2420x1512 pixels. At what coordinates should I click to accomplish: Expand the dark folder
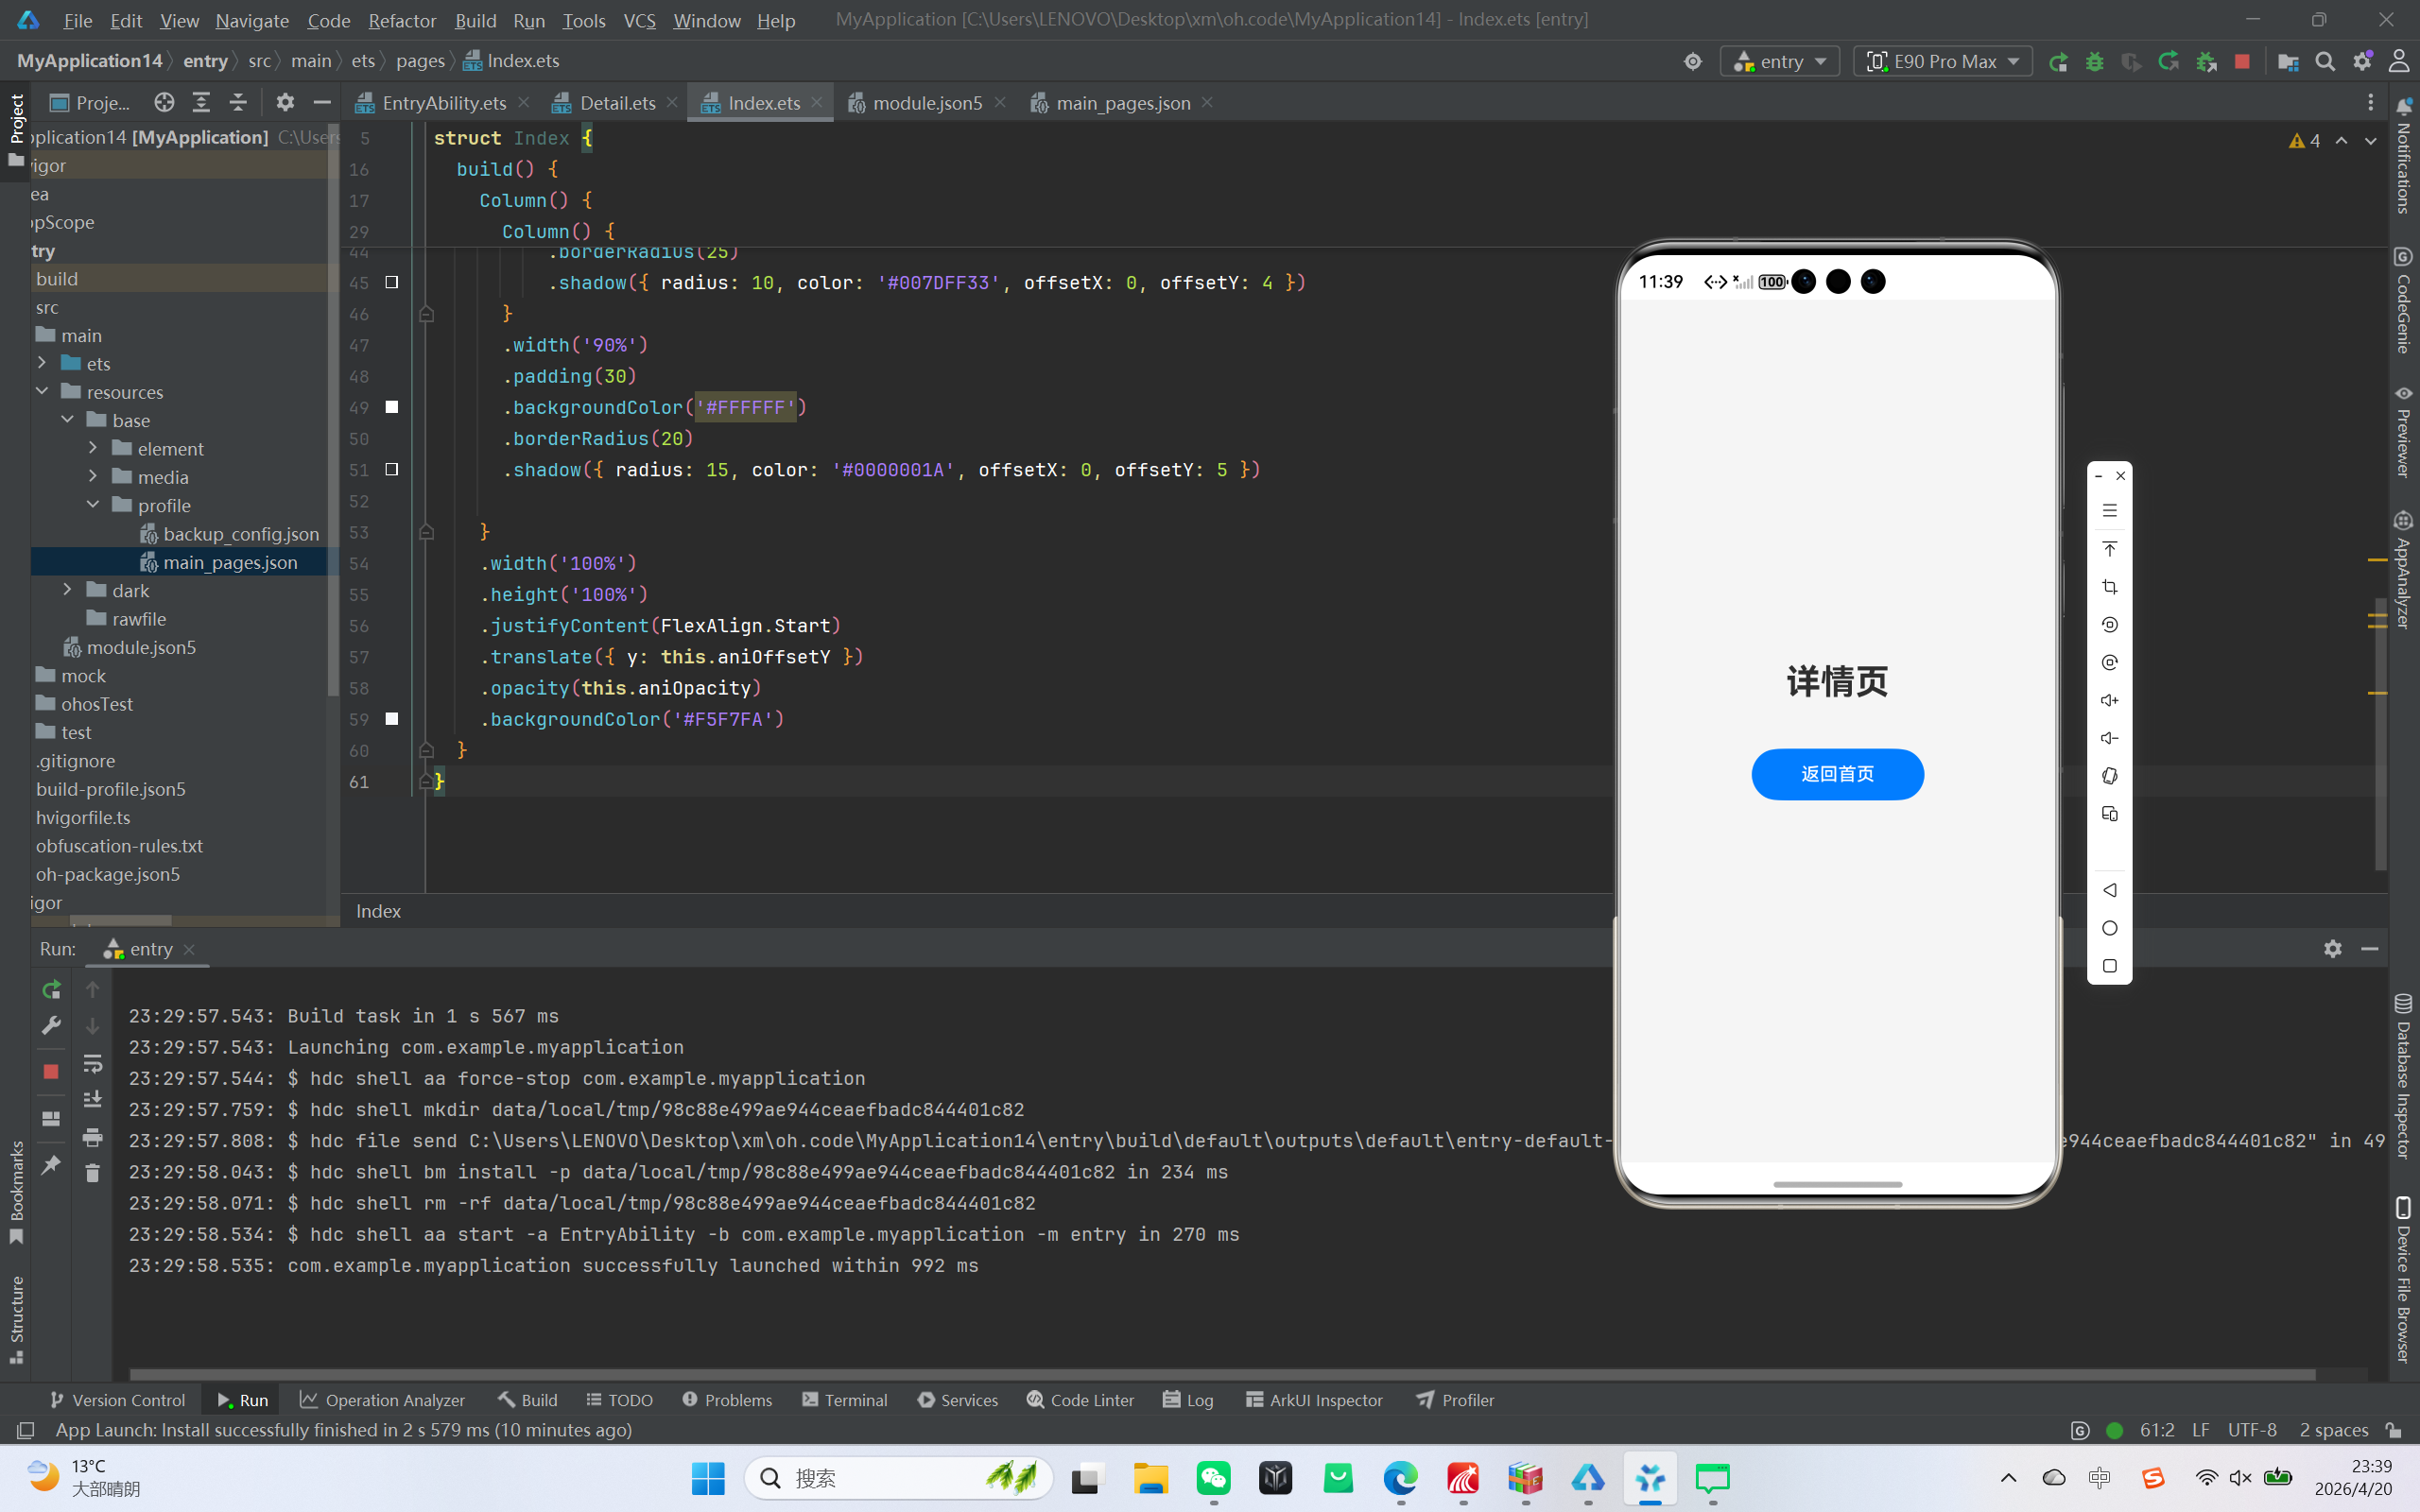coord(68,590)
